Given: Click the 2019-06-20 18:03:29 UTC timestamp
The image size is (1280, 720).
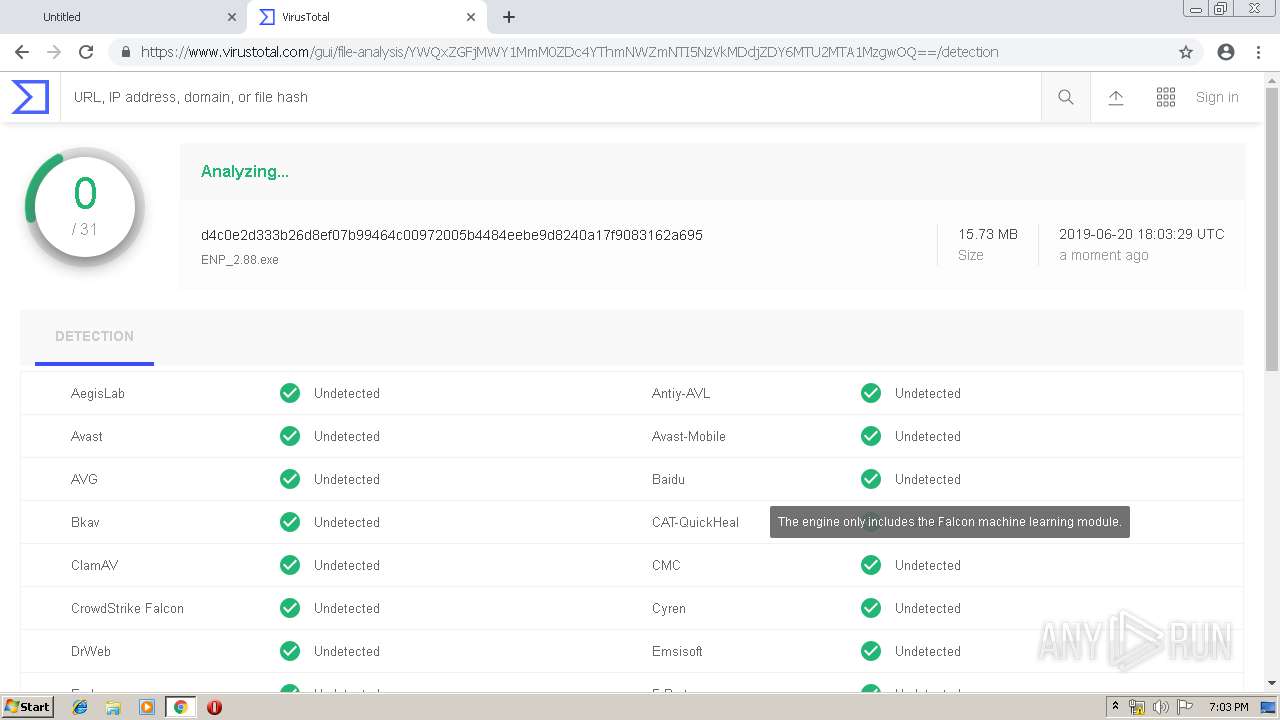Looking at the screenshot, I should (1142, 234).
